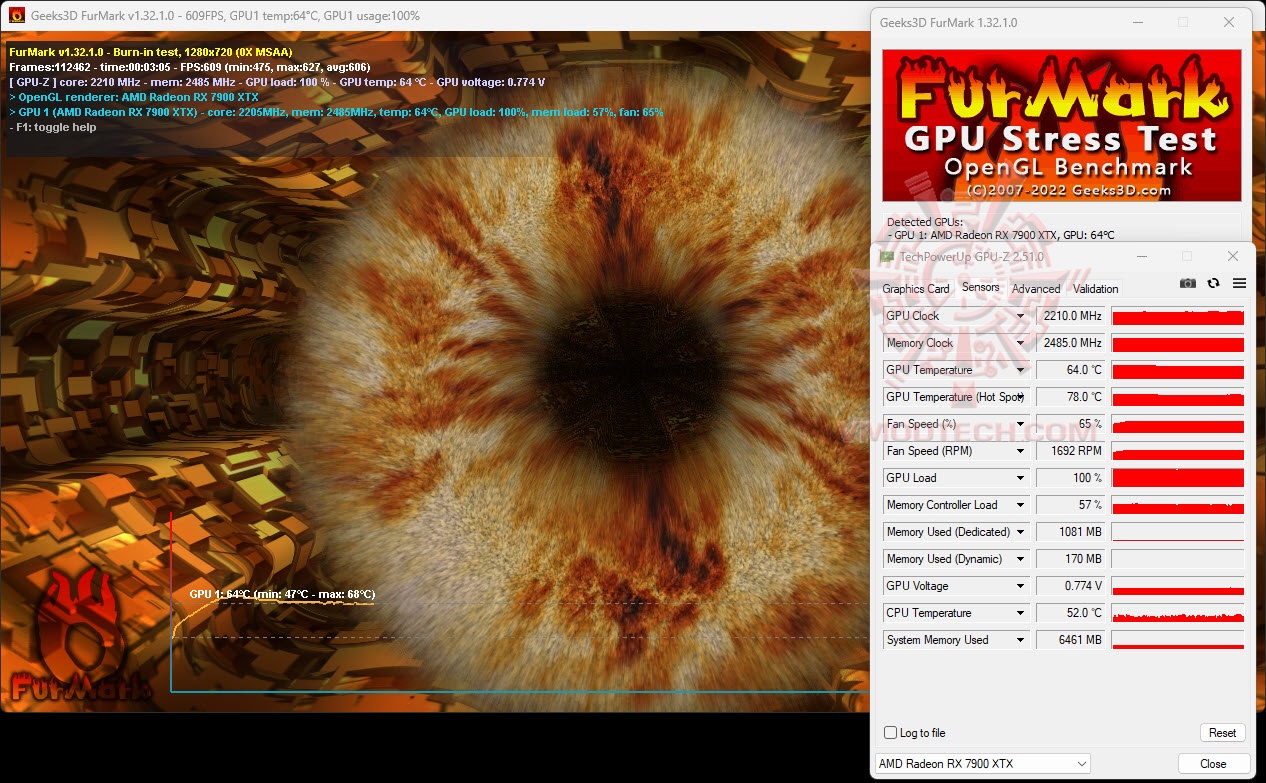Open the Fan Speed (%) dropdown
Screen dimensions: 1266x783
click(1020, 424)
